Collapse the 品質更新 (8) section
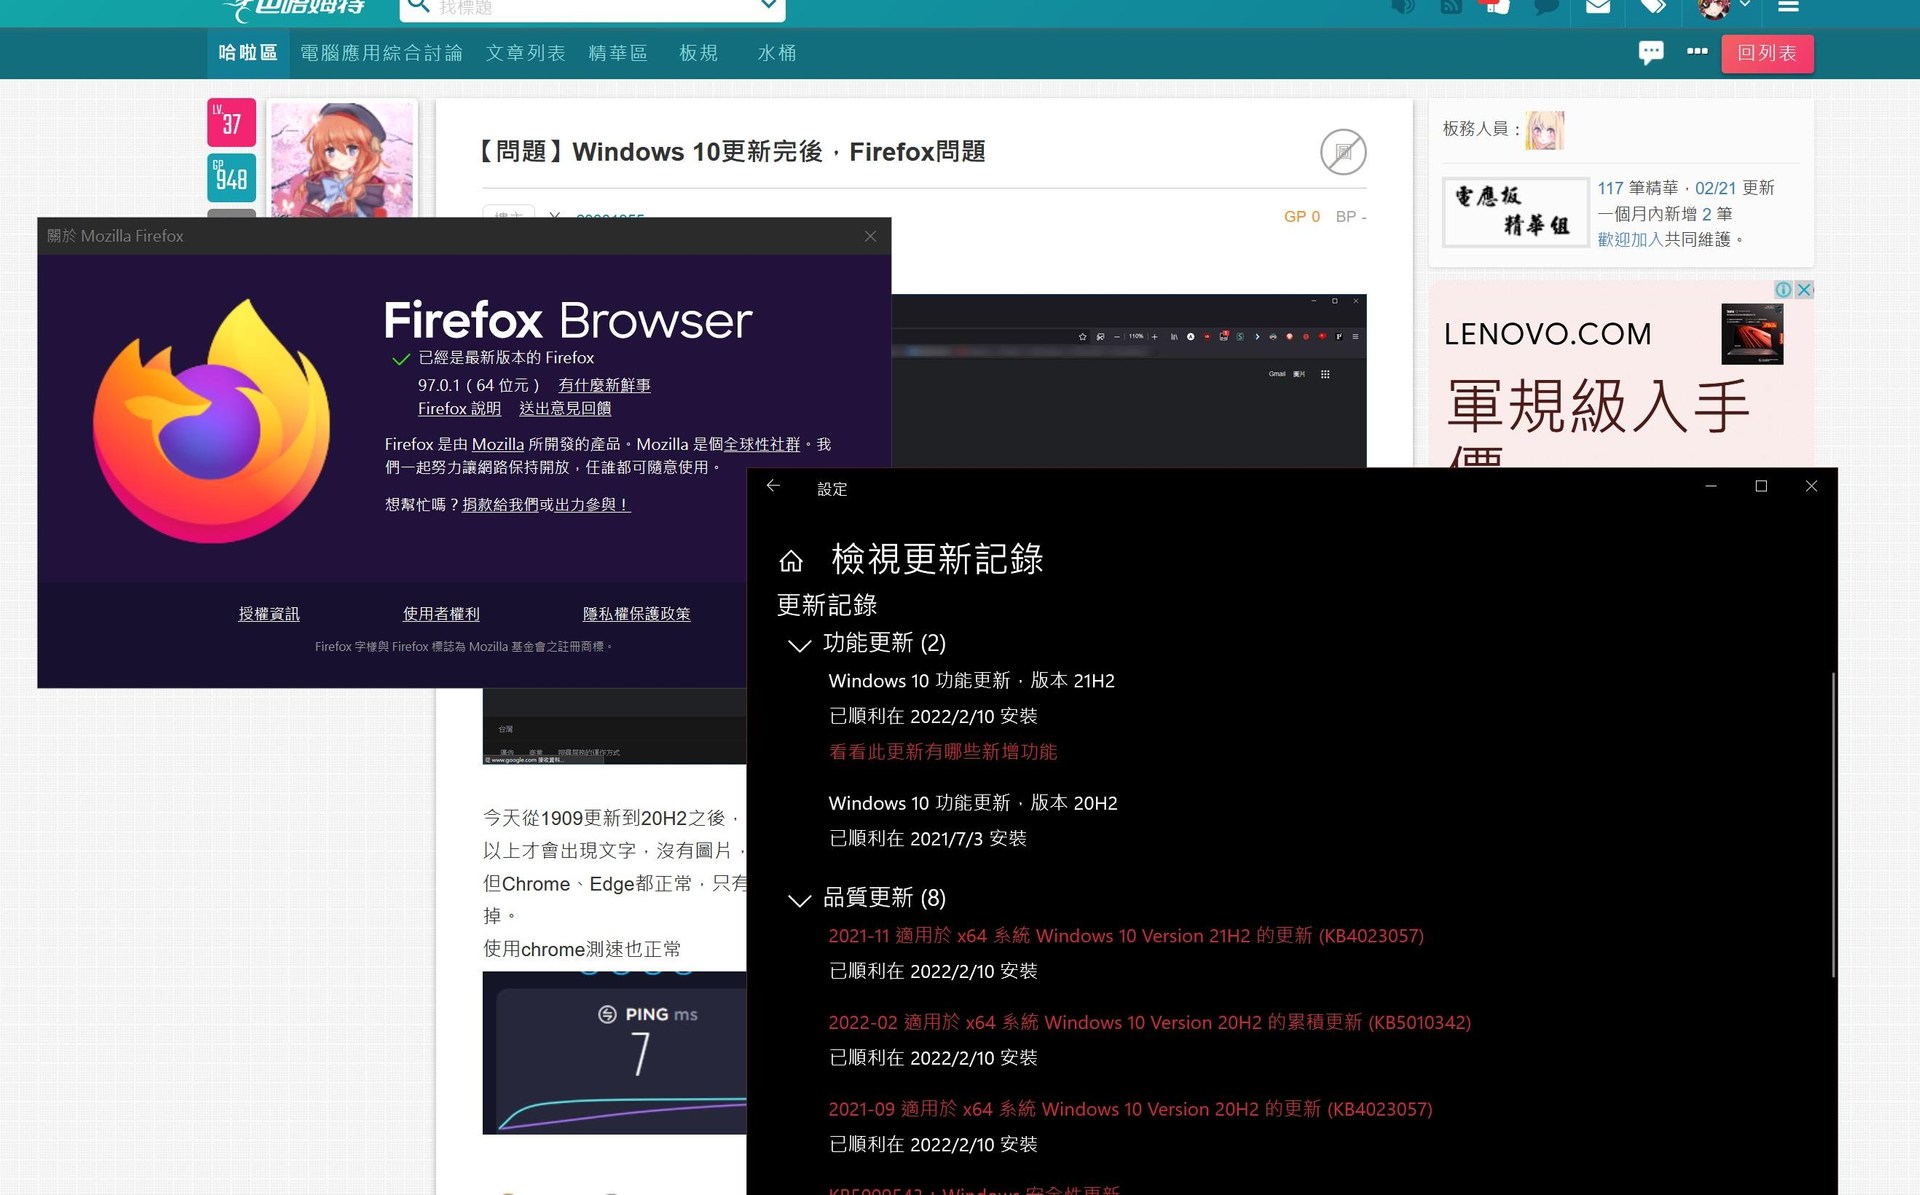This screenshot has height=1195, width=1920. (799, 900)
